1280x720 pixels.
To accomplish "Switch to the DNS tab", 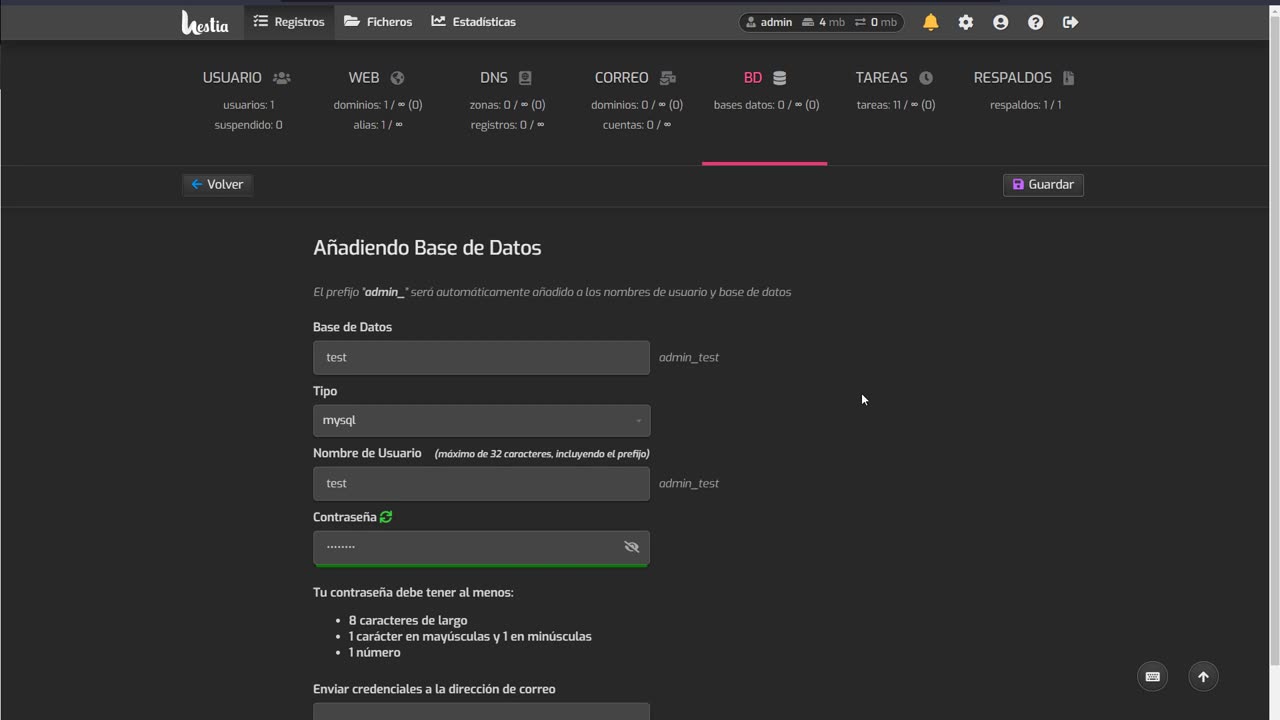I will coord(507,78).
